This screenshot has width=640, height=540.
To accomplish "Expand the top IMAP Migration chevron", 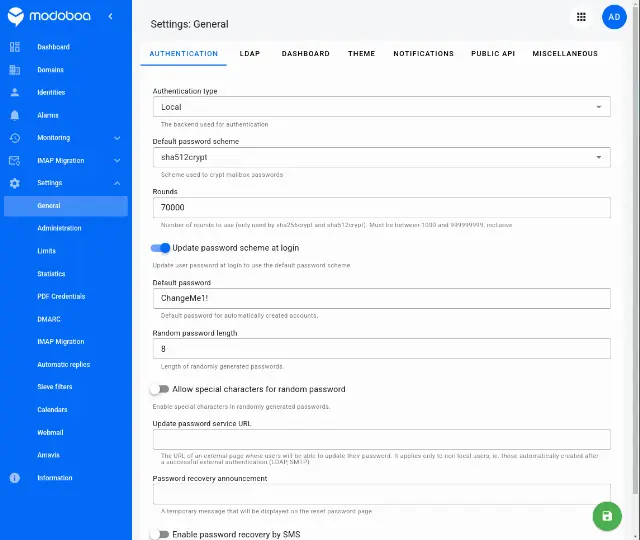I will point(117,160).
